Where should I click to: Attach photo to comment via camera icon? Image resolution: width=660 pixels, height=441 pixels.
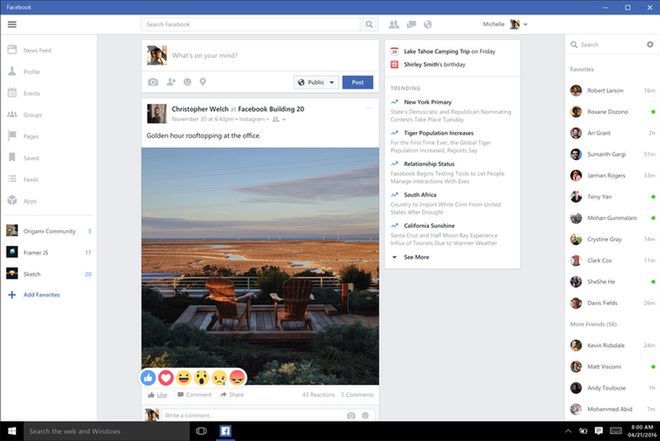(x=351, y=415)
